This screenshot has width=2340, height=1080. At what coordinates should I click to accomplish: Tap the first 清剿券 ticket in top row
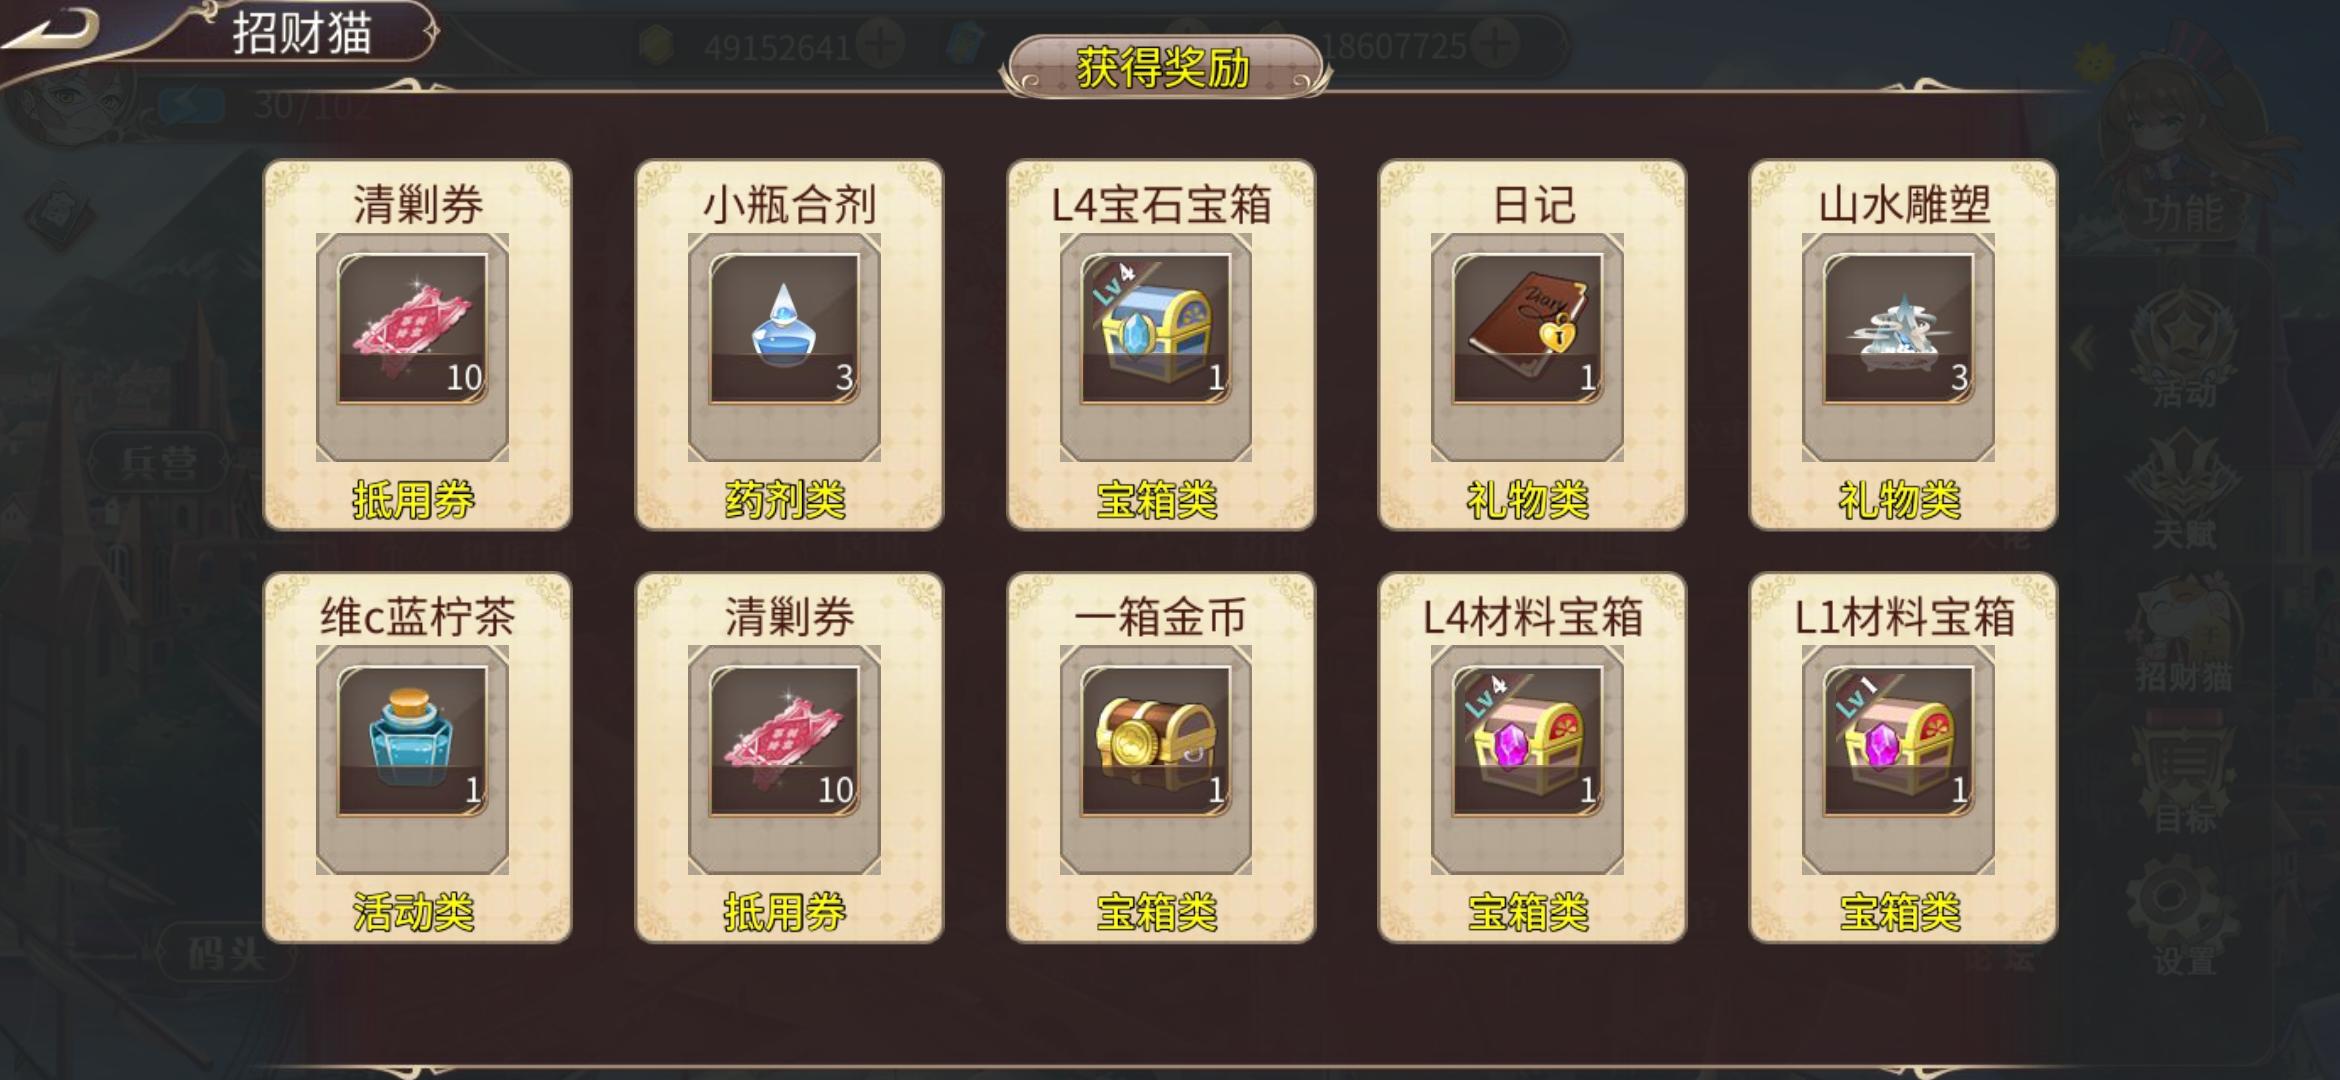pyautogui.click(x=413, y=329)
